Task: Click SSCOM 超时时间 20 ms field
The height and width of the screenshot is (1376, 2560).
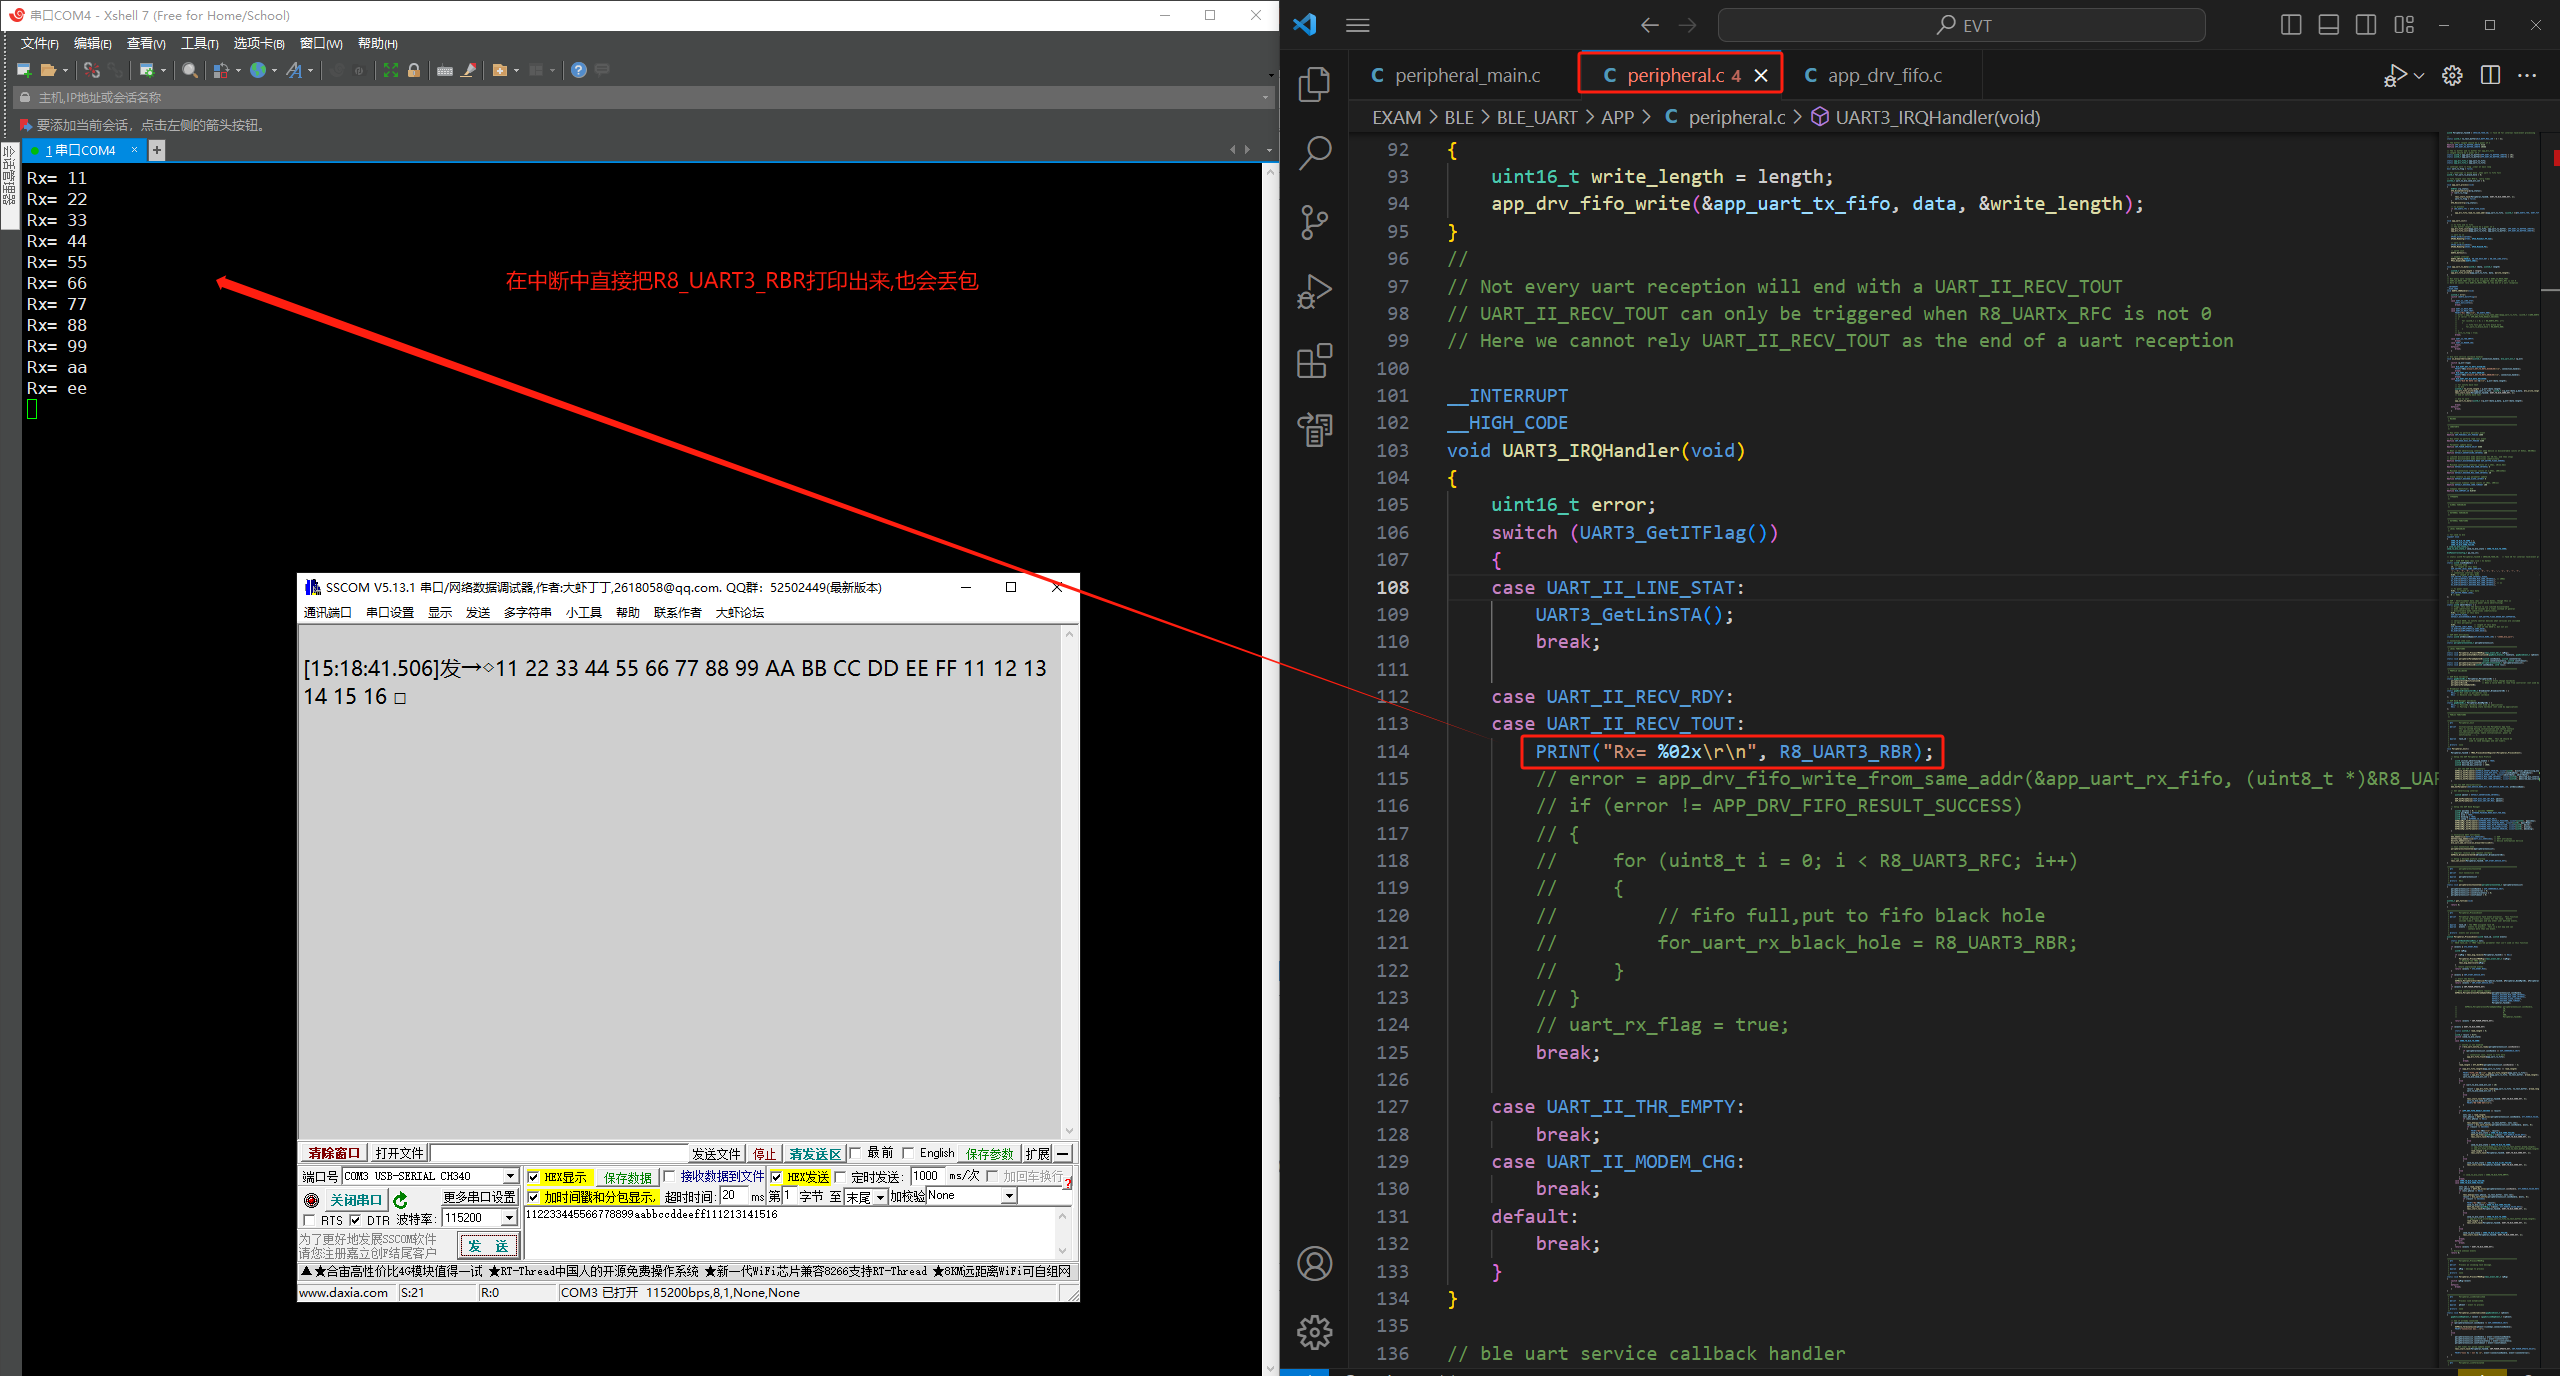Action: tap(733, 1196)
